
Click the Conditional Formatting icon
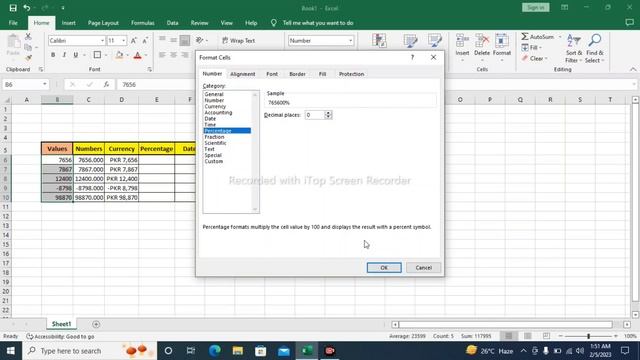(379, 41)
